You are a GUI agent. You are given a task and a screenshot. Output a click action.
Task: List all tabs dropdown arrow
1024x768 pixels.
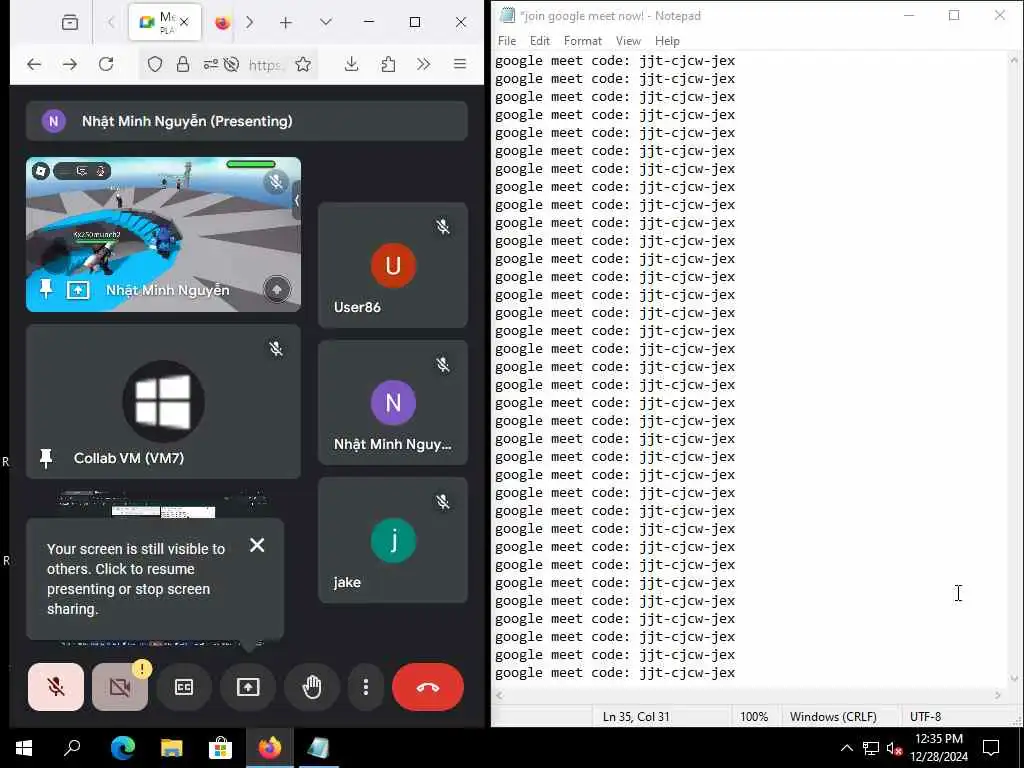[326, 22]
